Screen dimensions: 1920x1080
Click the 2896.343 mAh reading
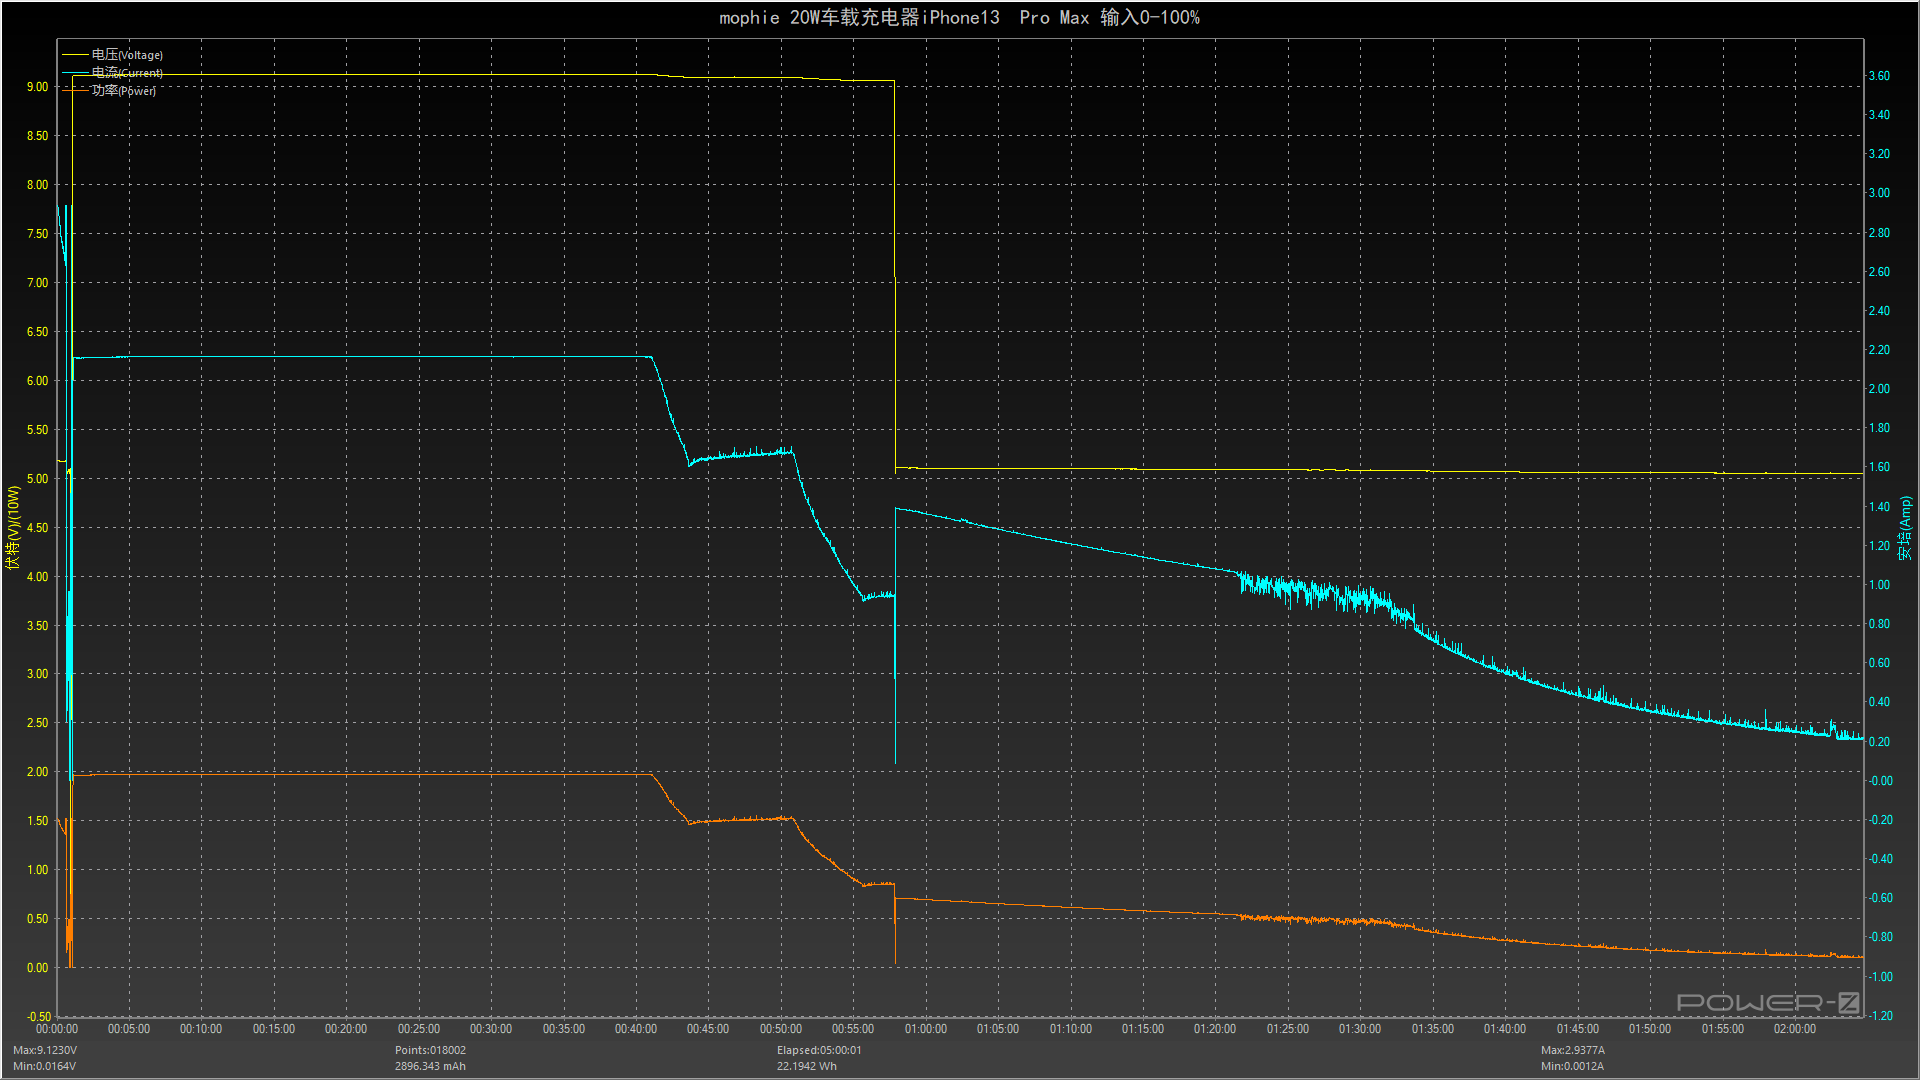click(x=430, y=1066)
